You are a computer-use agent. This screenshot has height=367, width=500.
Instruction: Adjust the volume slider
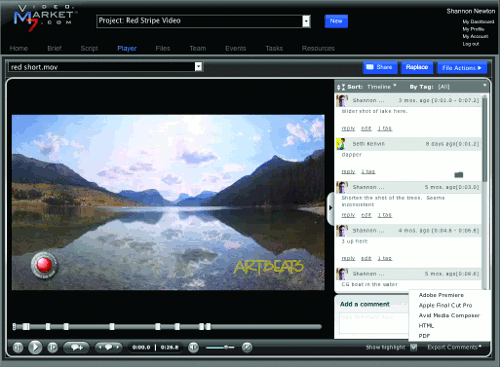coord(220,347)
